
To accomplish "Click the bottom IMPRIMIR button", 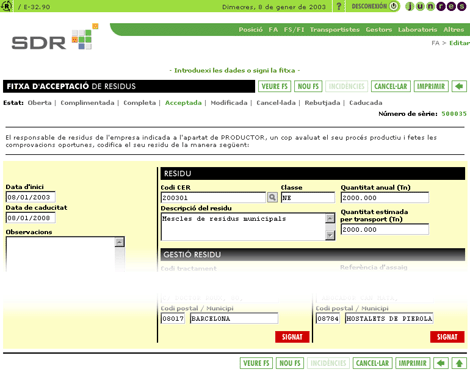I will [x=412, y=363].
